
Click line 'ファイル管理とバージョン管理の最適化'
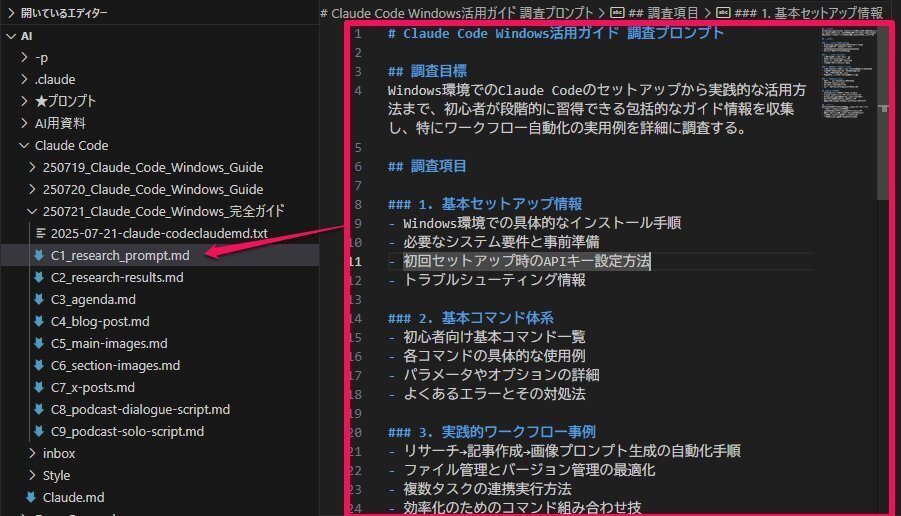coord(529,470)
